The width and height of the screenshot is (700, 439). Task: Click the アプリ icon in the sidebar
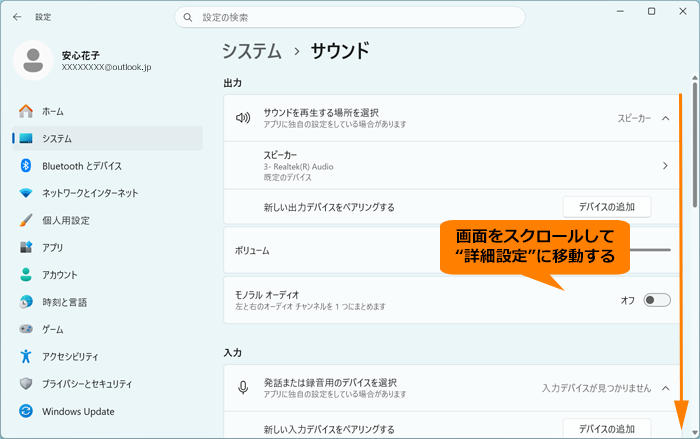point(26,247)
